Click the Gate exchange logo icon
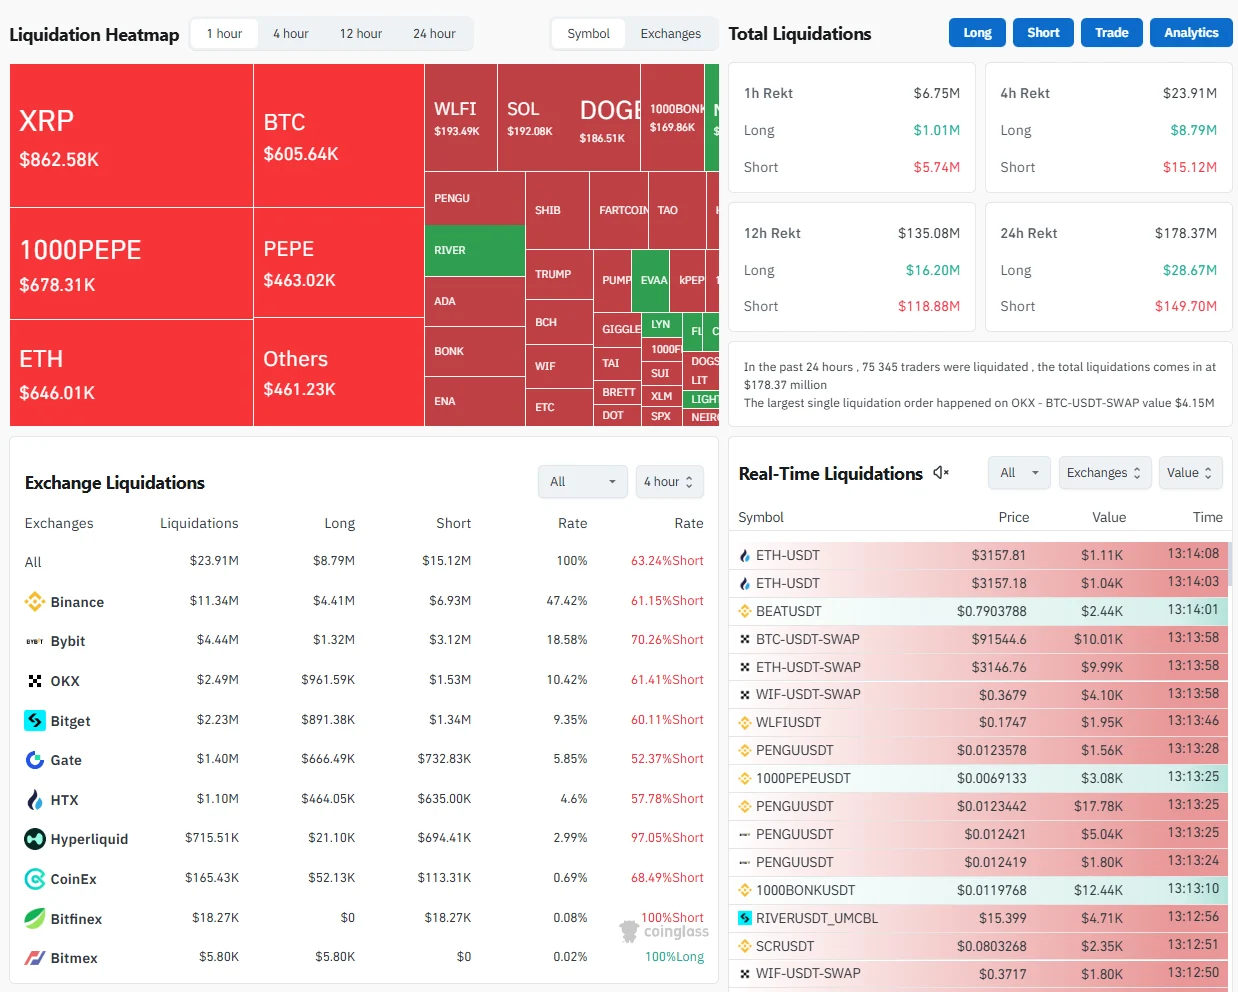Image resolution: width=1238 pixels, height=992 pixels. pos(35,760)
